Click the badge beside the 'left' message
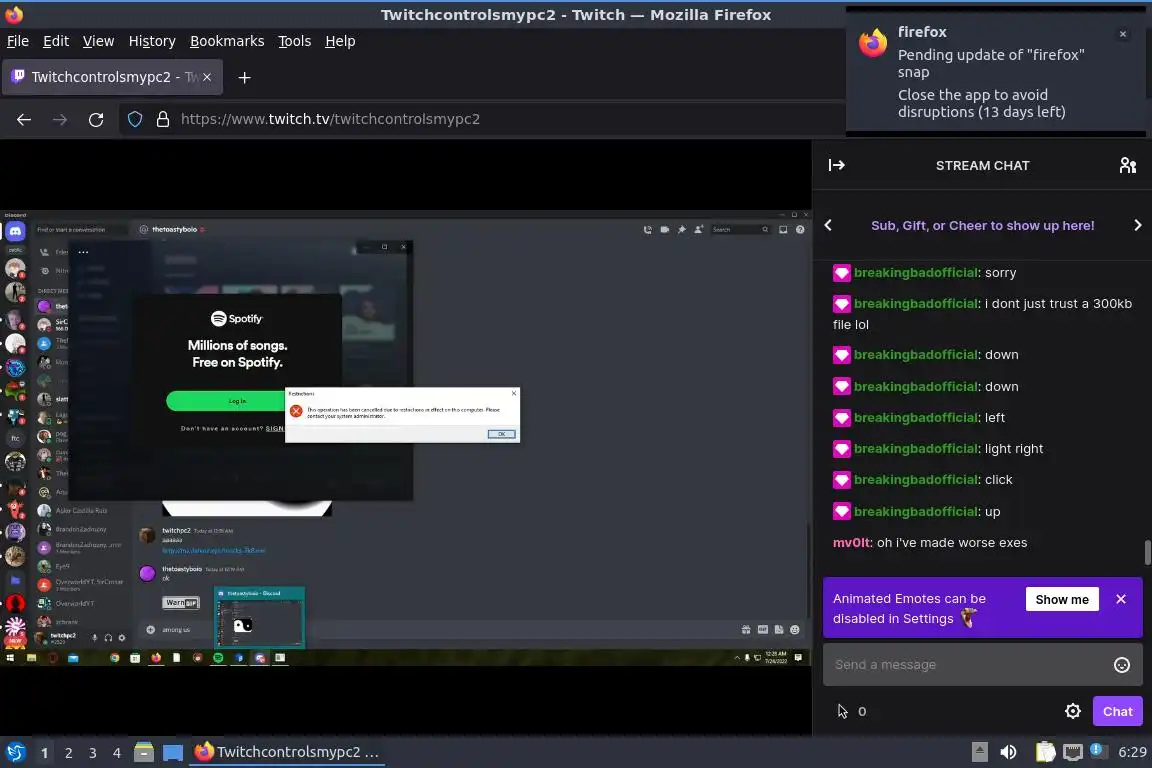This screenshot has width=1152, height=768. [841, 417]
